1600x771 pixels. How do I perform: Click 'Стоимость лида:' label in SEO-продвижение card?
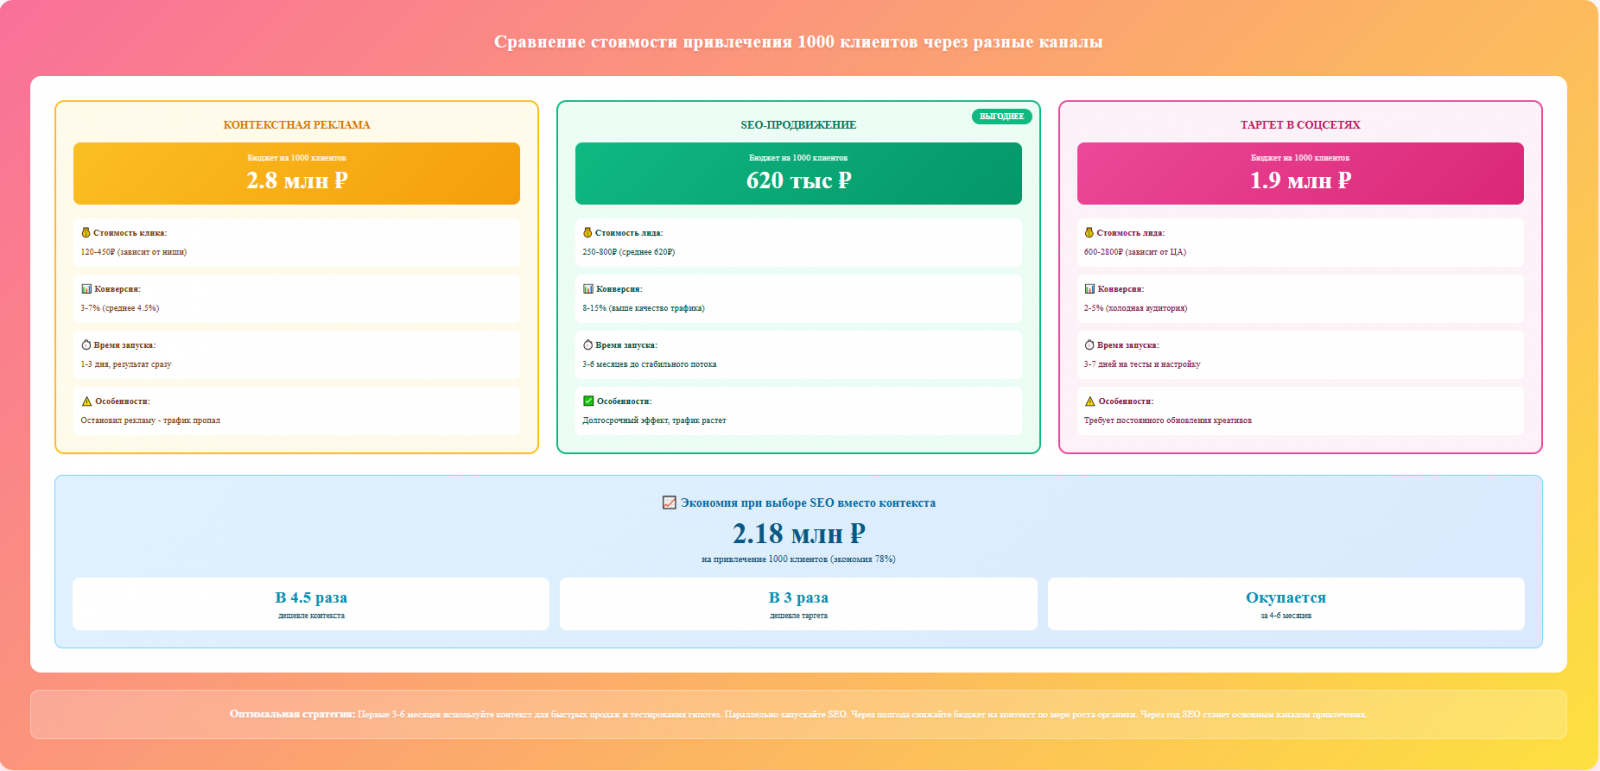coord(629,233)
